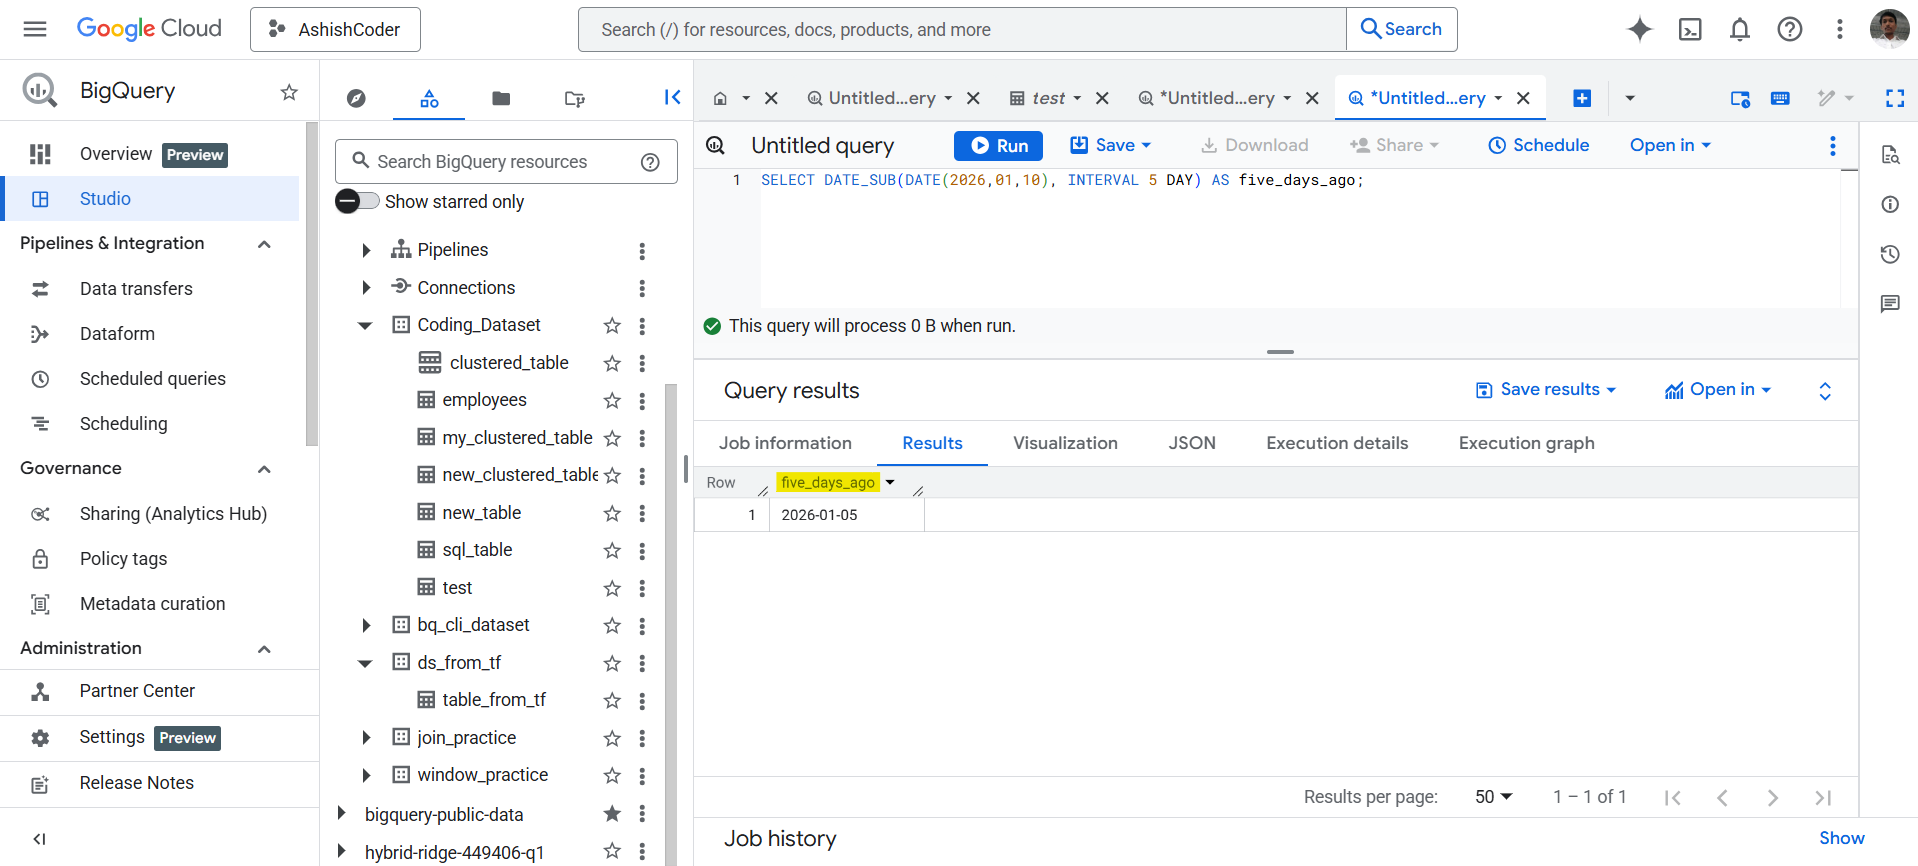Click the left navigation vertical scrollbar
The image size is (1918, 866).
pos(312,285)
